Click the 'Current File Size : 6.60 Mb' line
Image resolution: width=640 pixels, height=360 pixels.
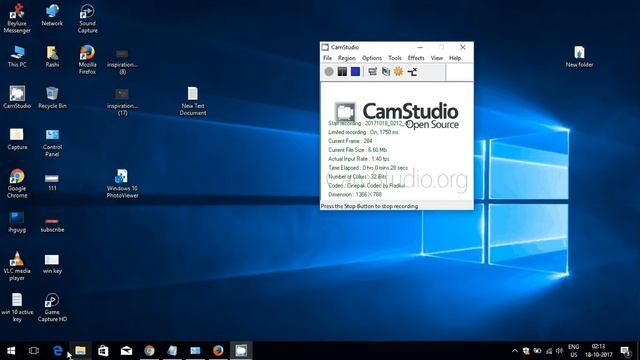click(357, 150)
